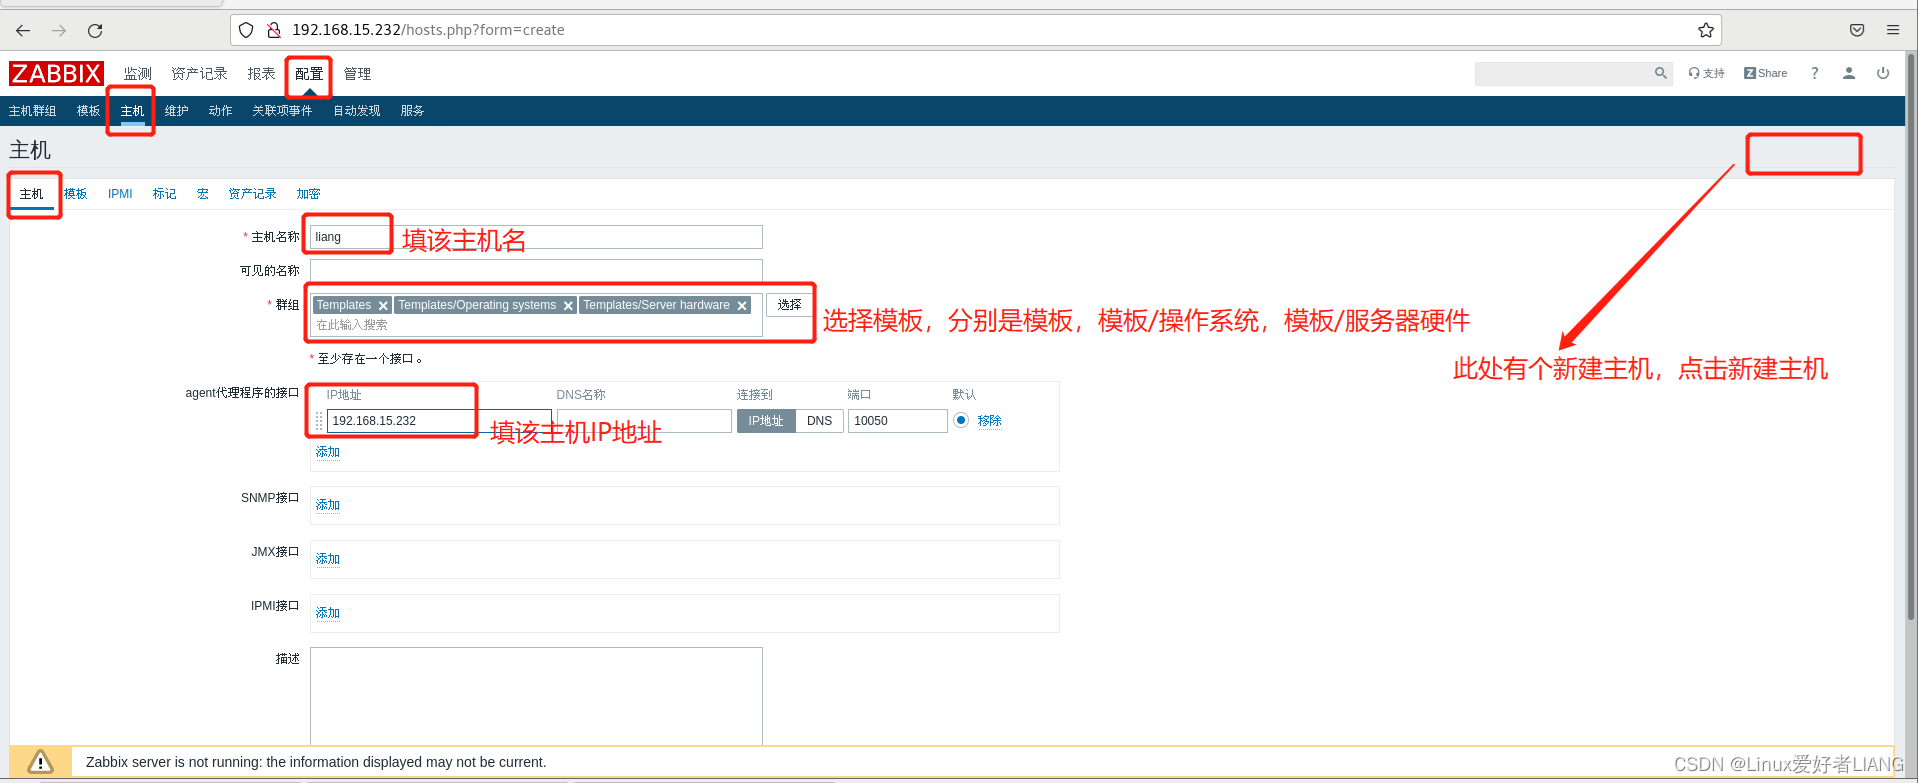Click the insecure connection lock icon

273,30
